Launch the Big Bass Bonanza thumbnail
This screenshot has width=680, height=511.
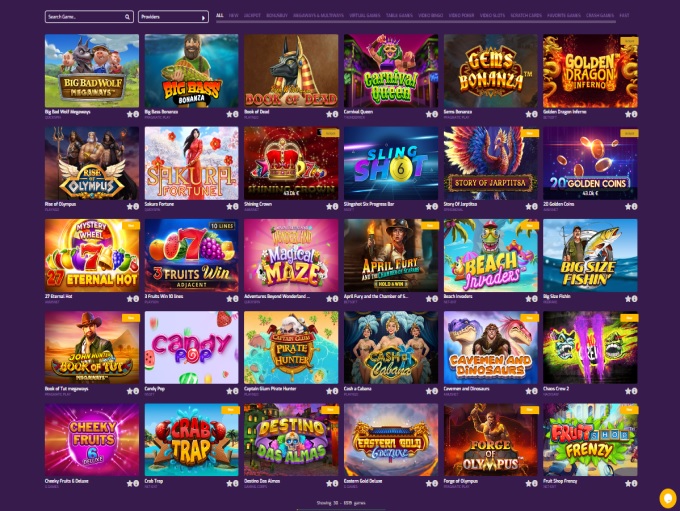[191, 71]
